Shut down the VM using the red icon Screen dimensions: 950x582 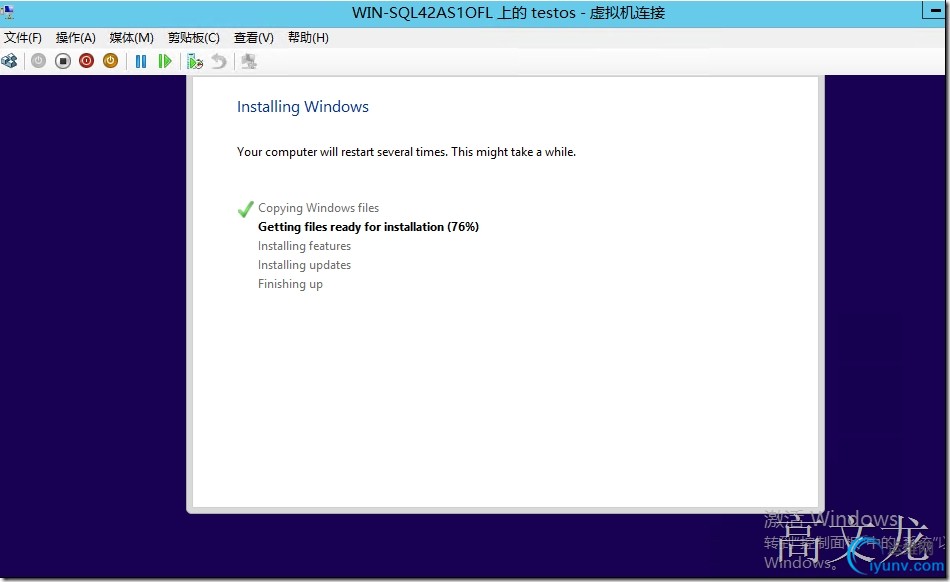tap(87, 61)
